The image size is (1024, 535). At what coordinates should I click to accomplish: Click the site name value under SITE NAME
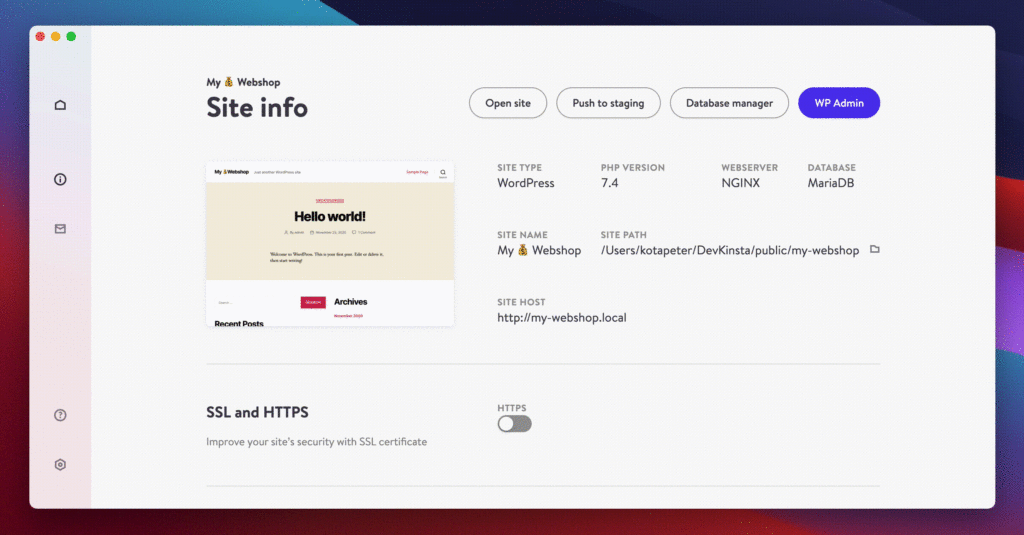tap(539, 250)
